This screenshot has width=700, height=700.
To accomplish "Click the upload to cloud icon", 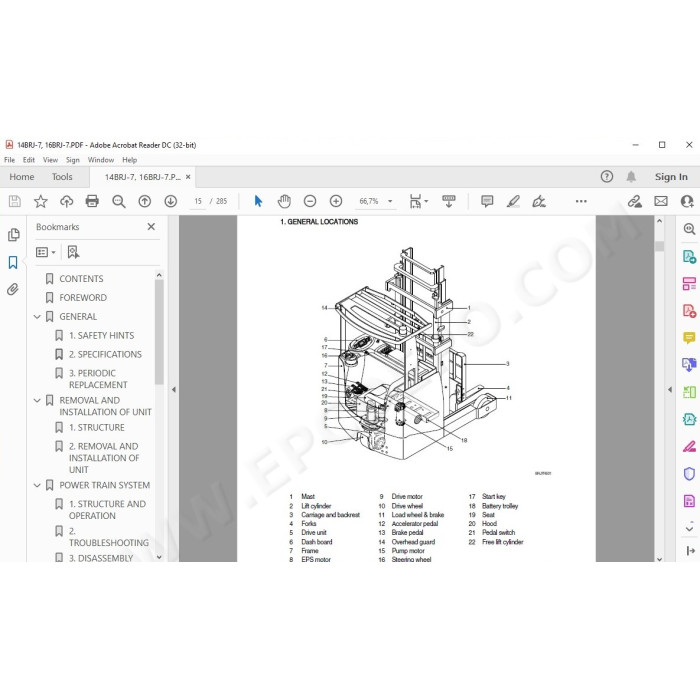I will (67, 201).
